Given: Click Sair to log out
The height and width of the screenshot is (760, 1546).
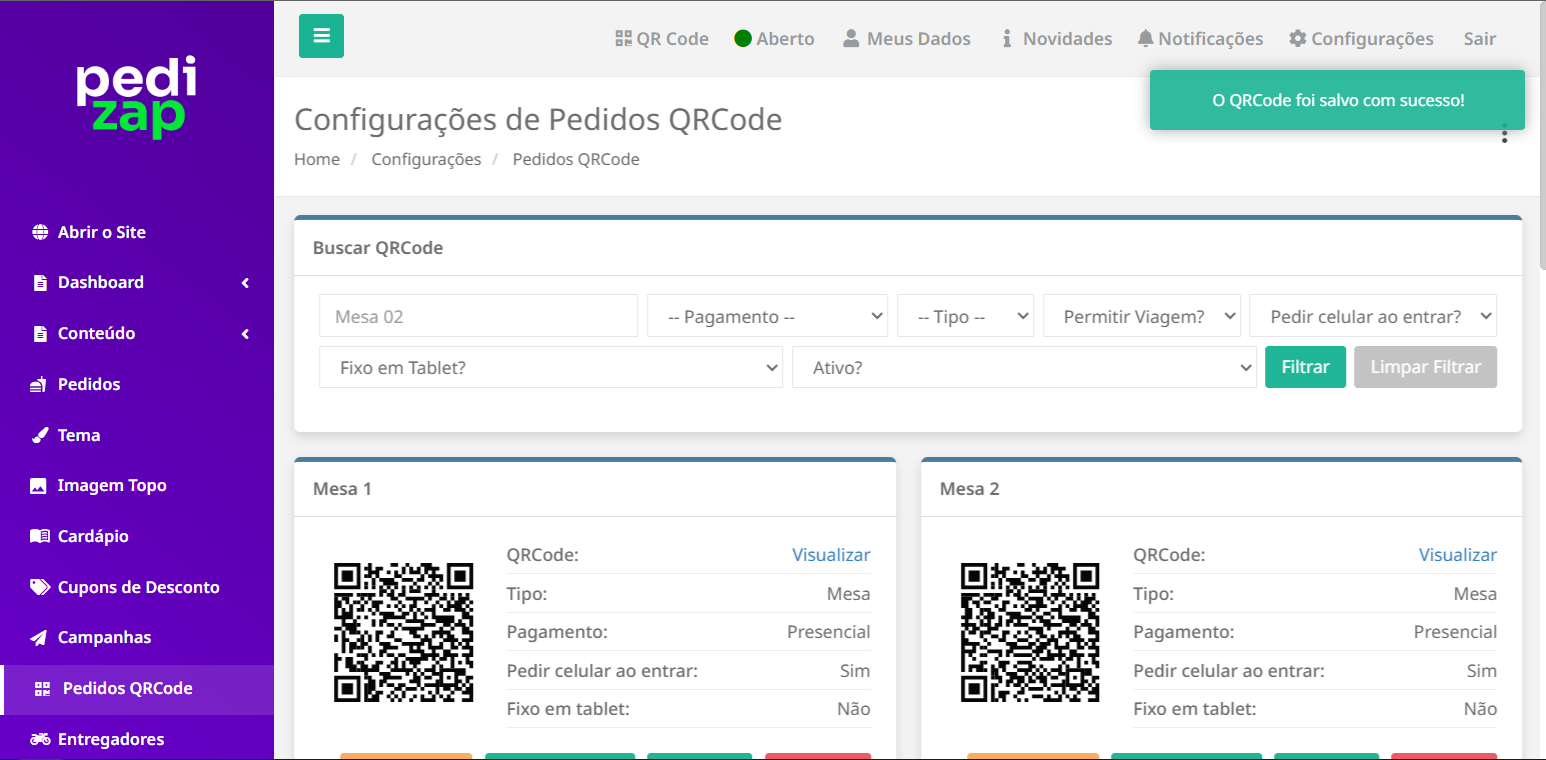Looking at the screenshot, I should coord(1479,39).
